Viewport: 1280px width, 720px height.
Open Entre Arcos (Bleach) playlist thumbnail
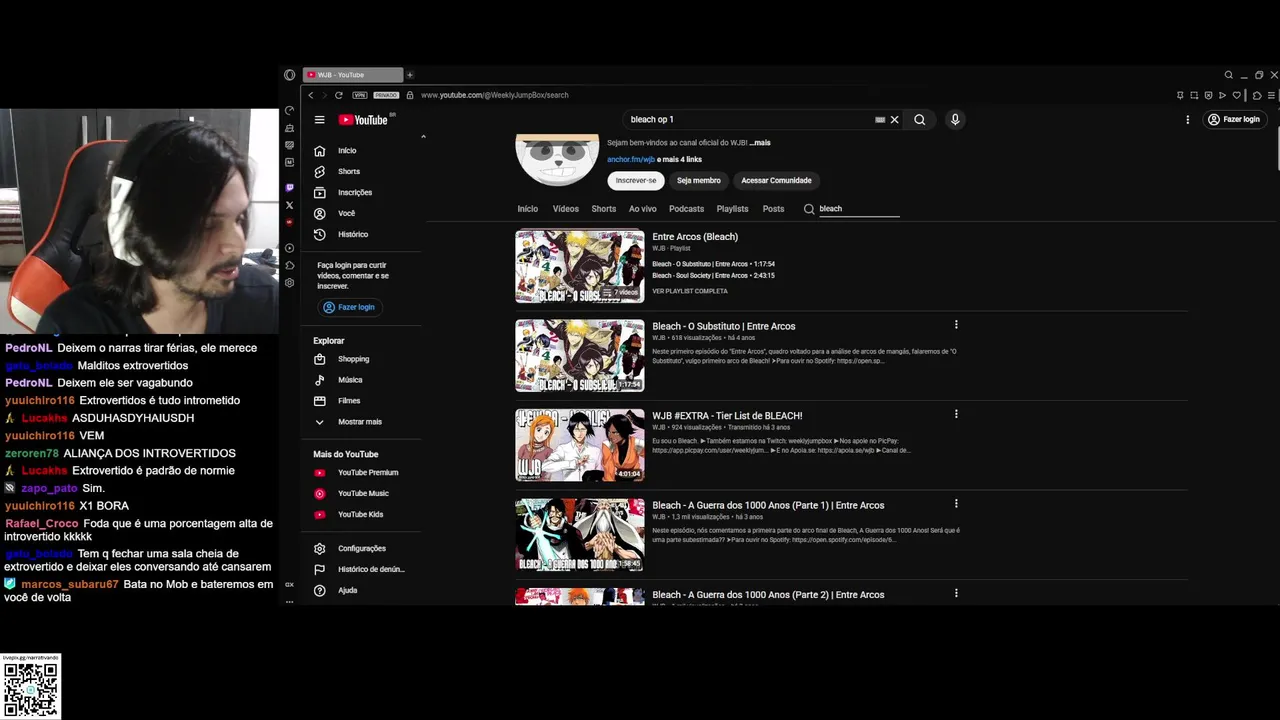tap(580, 267)
